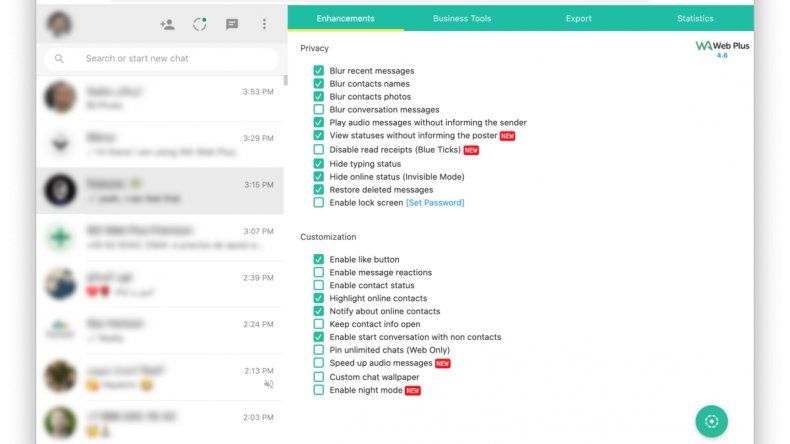The width and height of the screenshot is (790, 444).
Task: Click the muted speaker icon on 2:13 PM chat
Action: (x=269, y=384)
